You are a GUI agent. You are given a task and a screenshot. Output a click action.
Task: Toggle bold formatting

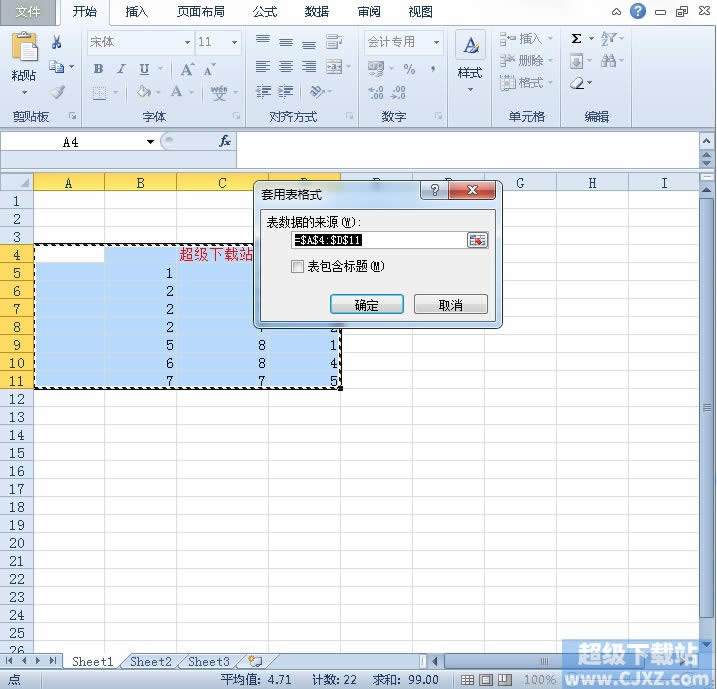click(x=98, y=69)
